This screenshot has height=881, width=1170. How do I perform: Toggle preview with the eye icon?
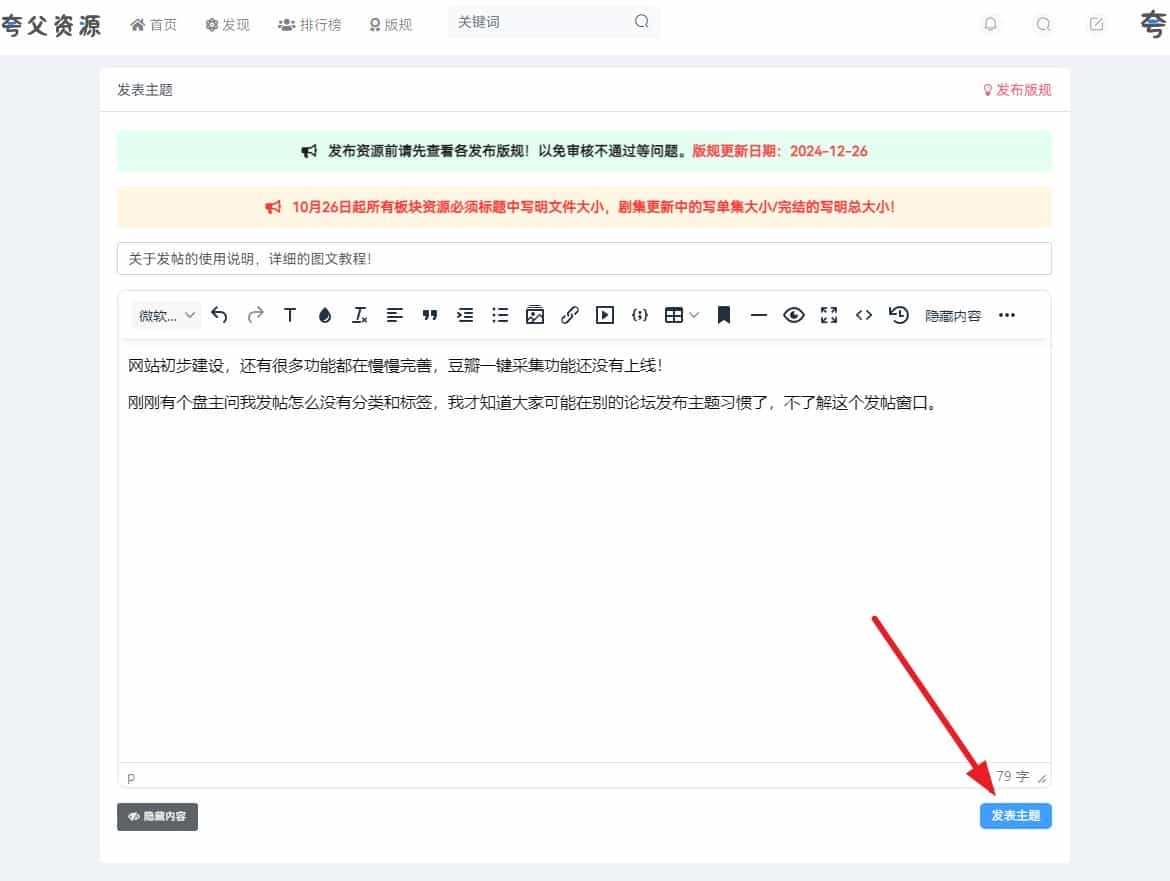tap(794, 315)
